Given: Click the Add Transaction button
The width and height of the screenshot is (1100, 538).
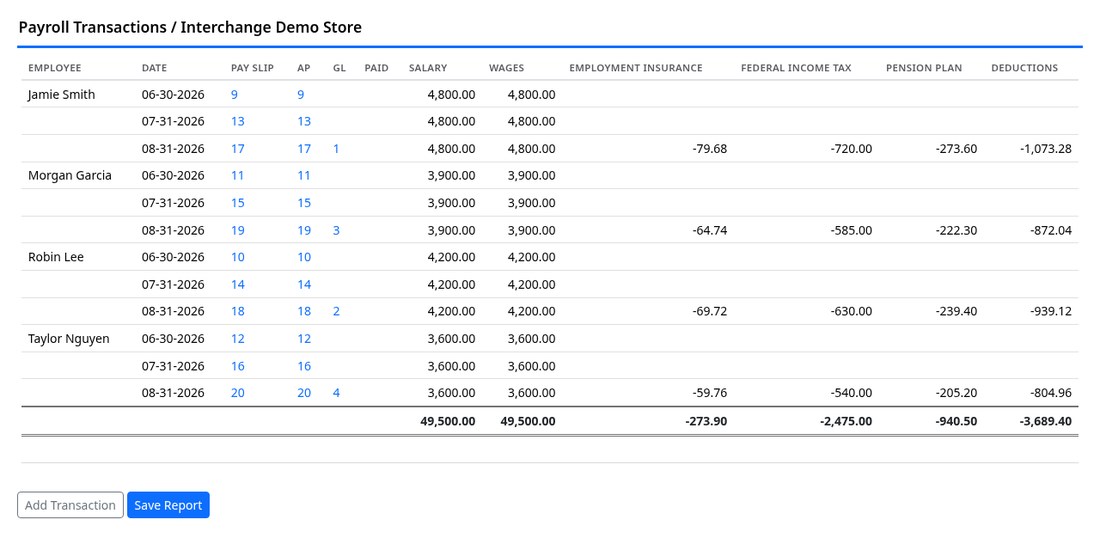Looking at the screenshot, I should 70,505.
